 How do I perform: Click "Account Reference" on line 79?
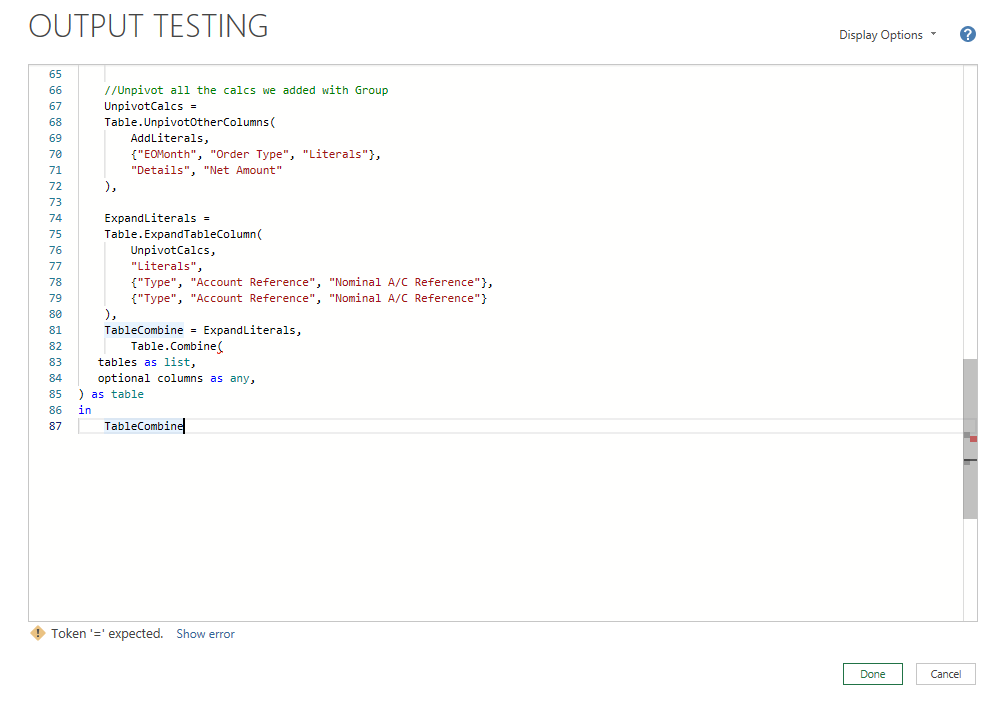click(x=253, y=298)
